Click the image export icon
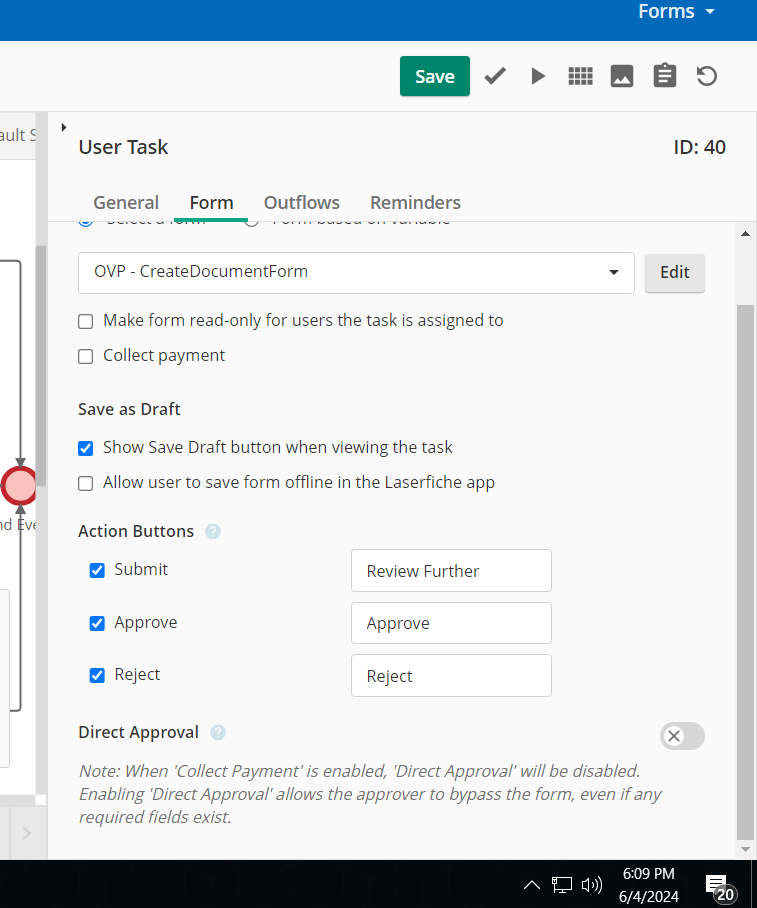 click(x=622, y=76)
